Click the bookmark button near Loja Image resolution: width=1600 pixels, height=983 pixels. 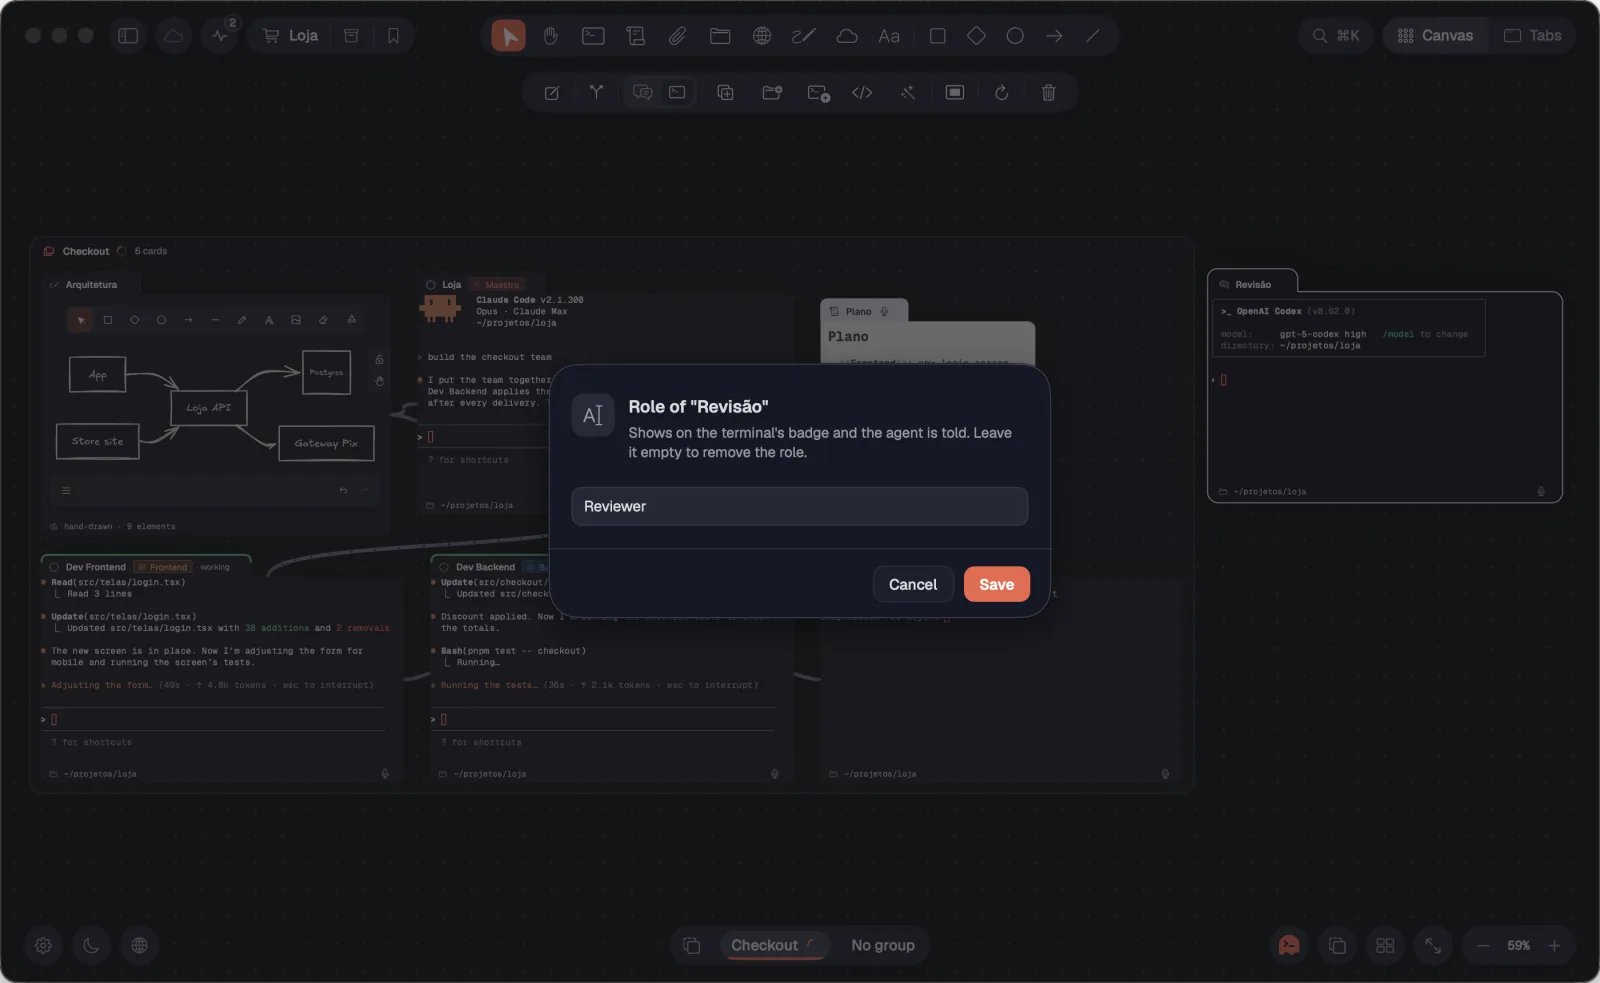pyautogui.click(x=393, y=36)
